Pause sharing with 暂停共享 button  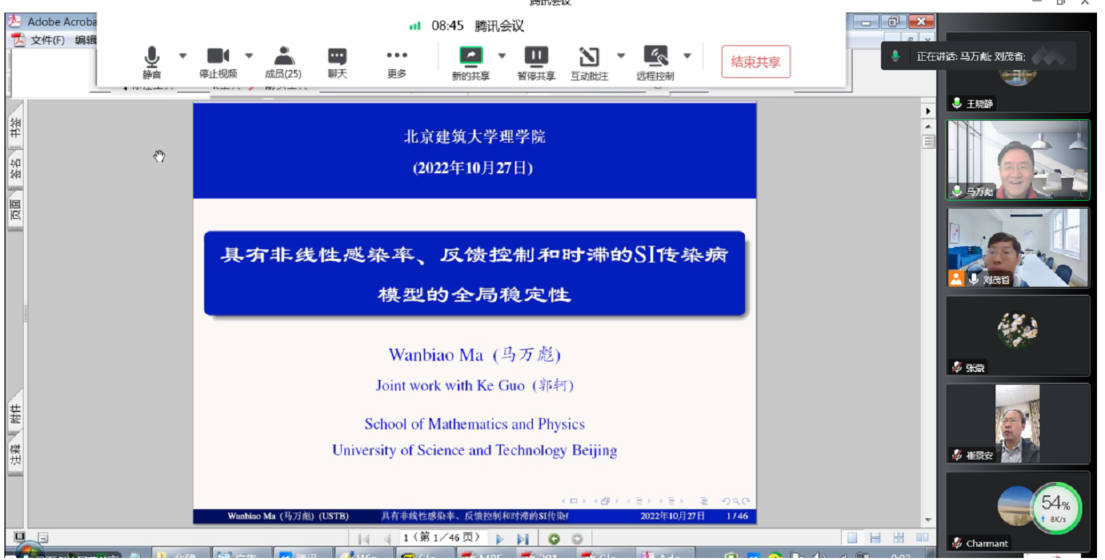tap(536, 61)
